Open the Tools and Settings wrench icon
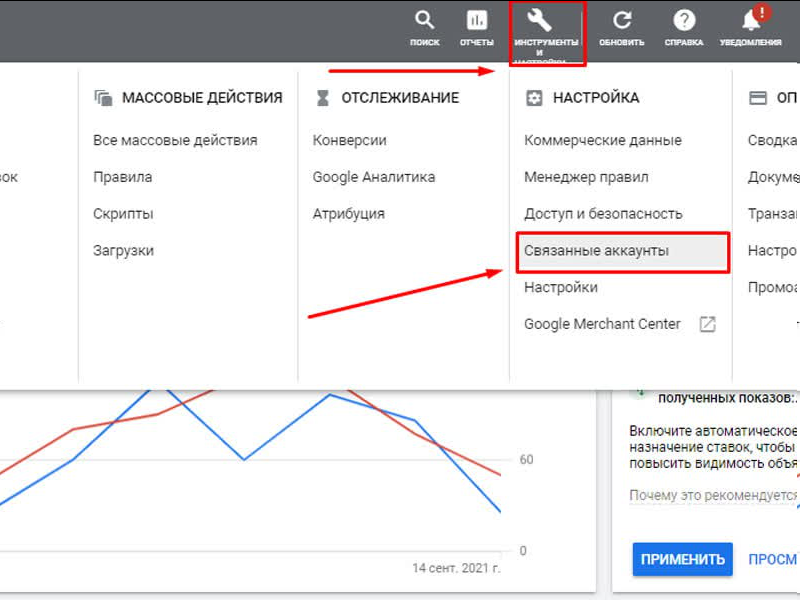800x600 pixels. [x=546, y=20]
